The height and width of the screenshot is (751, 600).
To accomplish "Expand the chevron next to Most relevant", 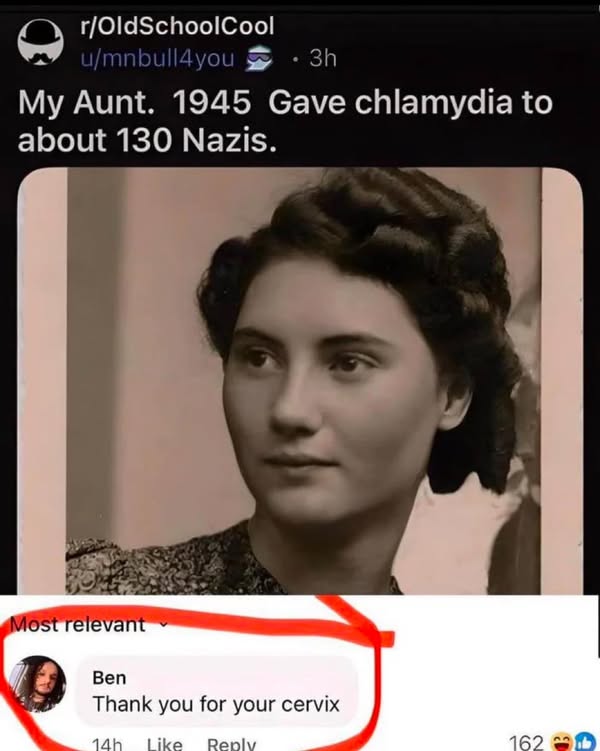I will (x=163, y=625).
